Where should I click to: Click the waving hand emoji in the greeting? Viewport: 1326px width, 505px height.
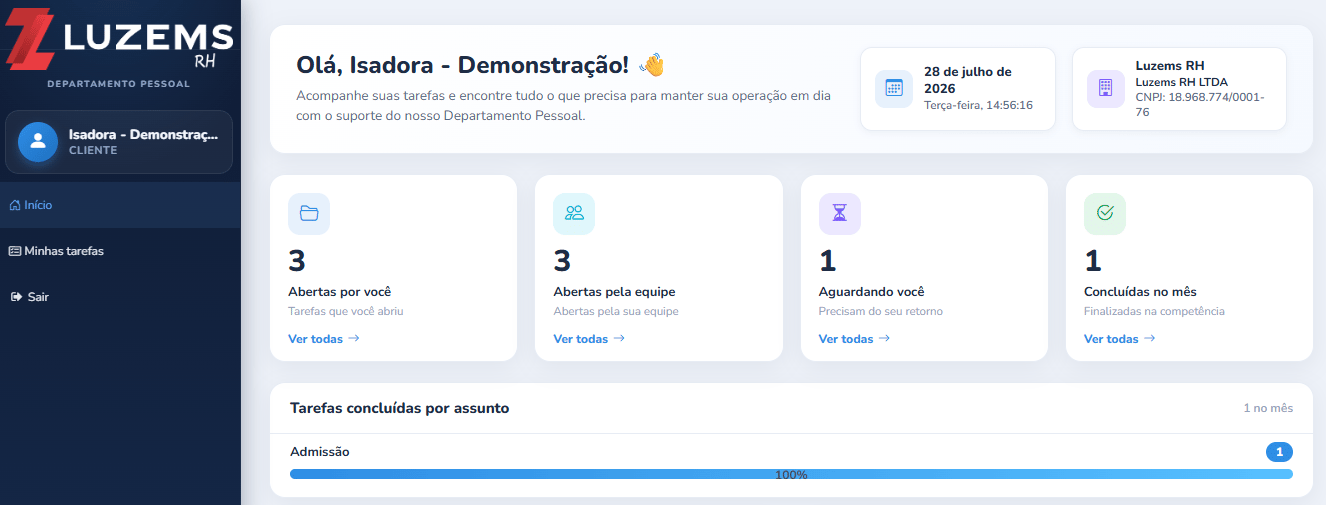pos(652,65)
